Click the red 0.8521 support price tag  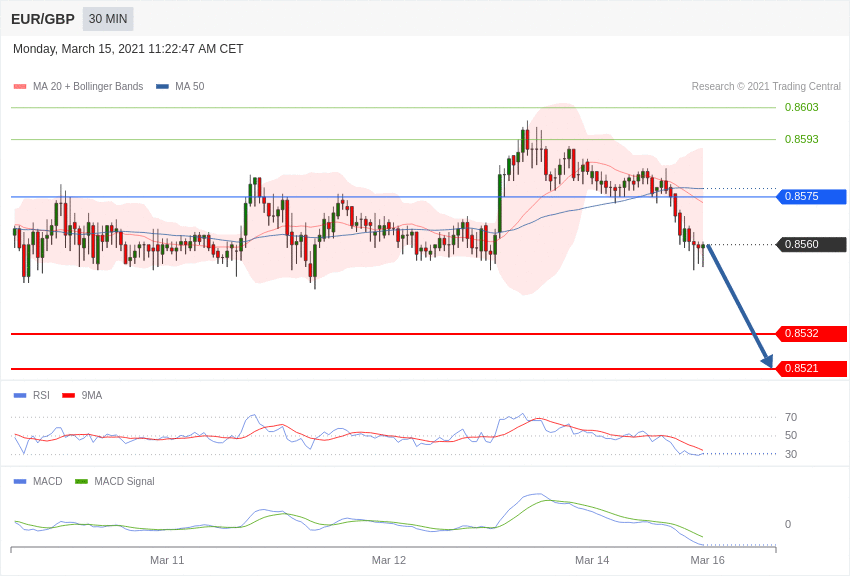point(812,368)
